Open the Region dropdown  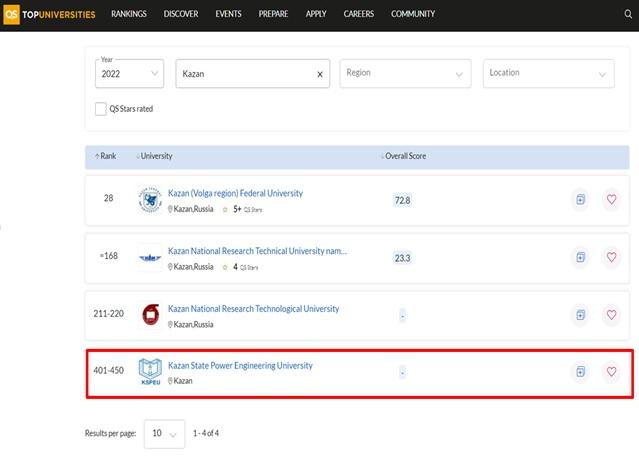coord(405,73)
